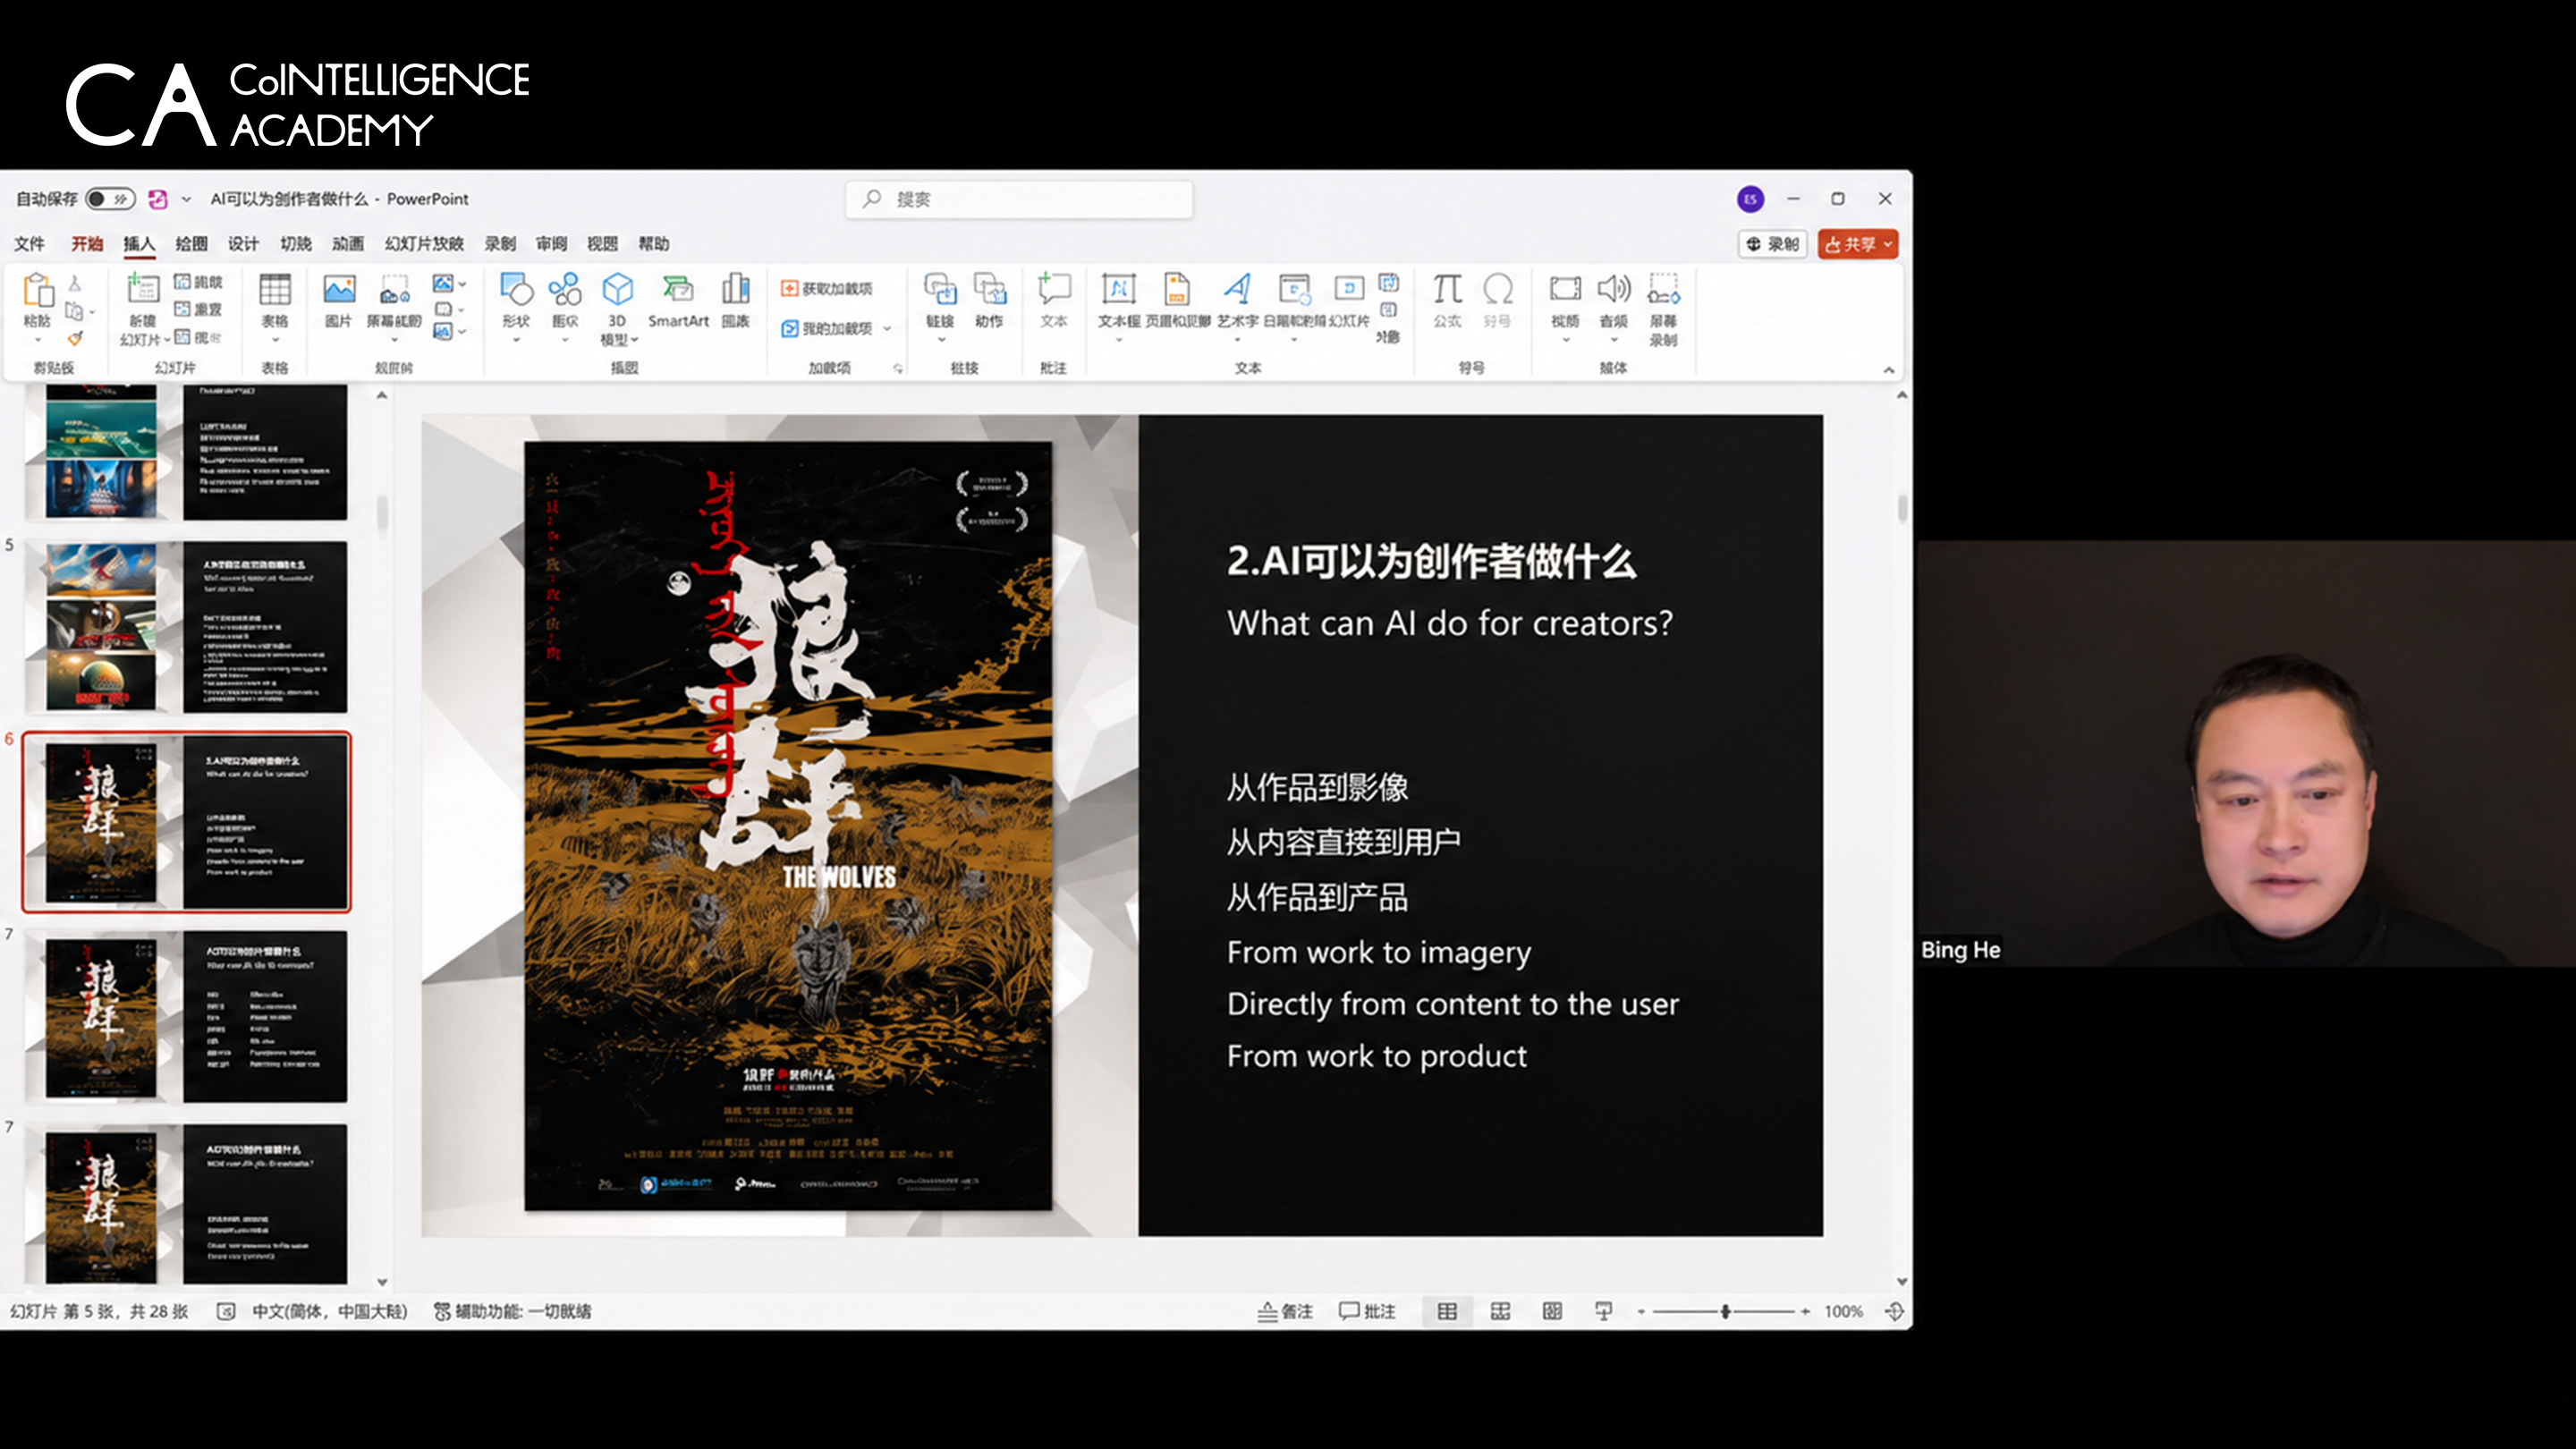
Task: Open the Slide Show (幻灯片放映) tab
Action: point(424,244)
